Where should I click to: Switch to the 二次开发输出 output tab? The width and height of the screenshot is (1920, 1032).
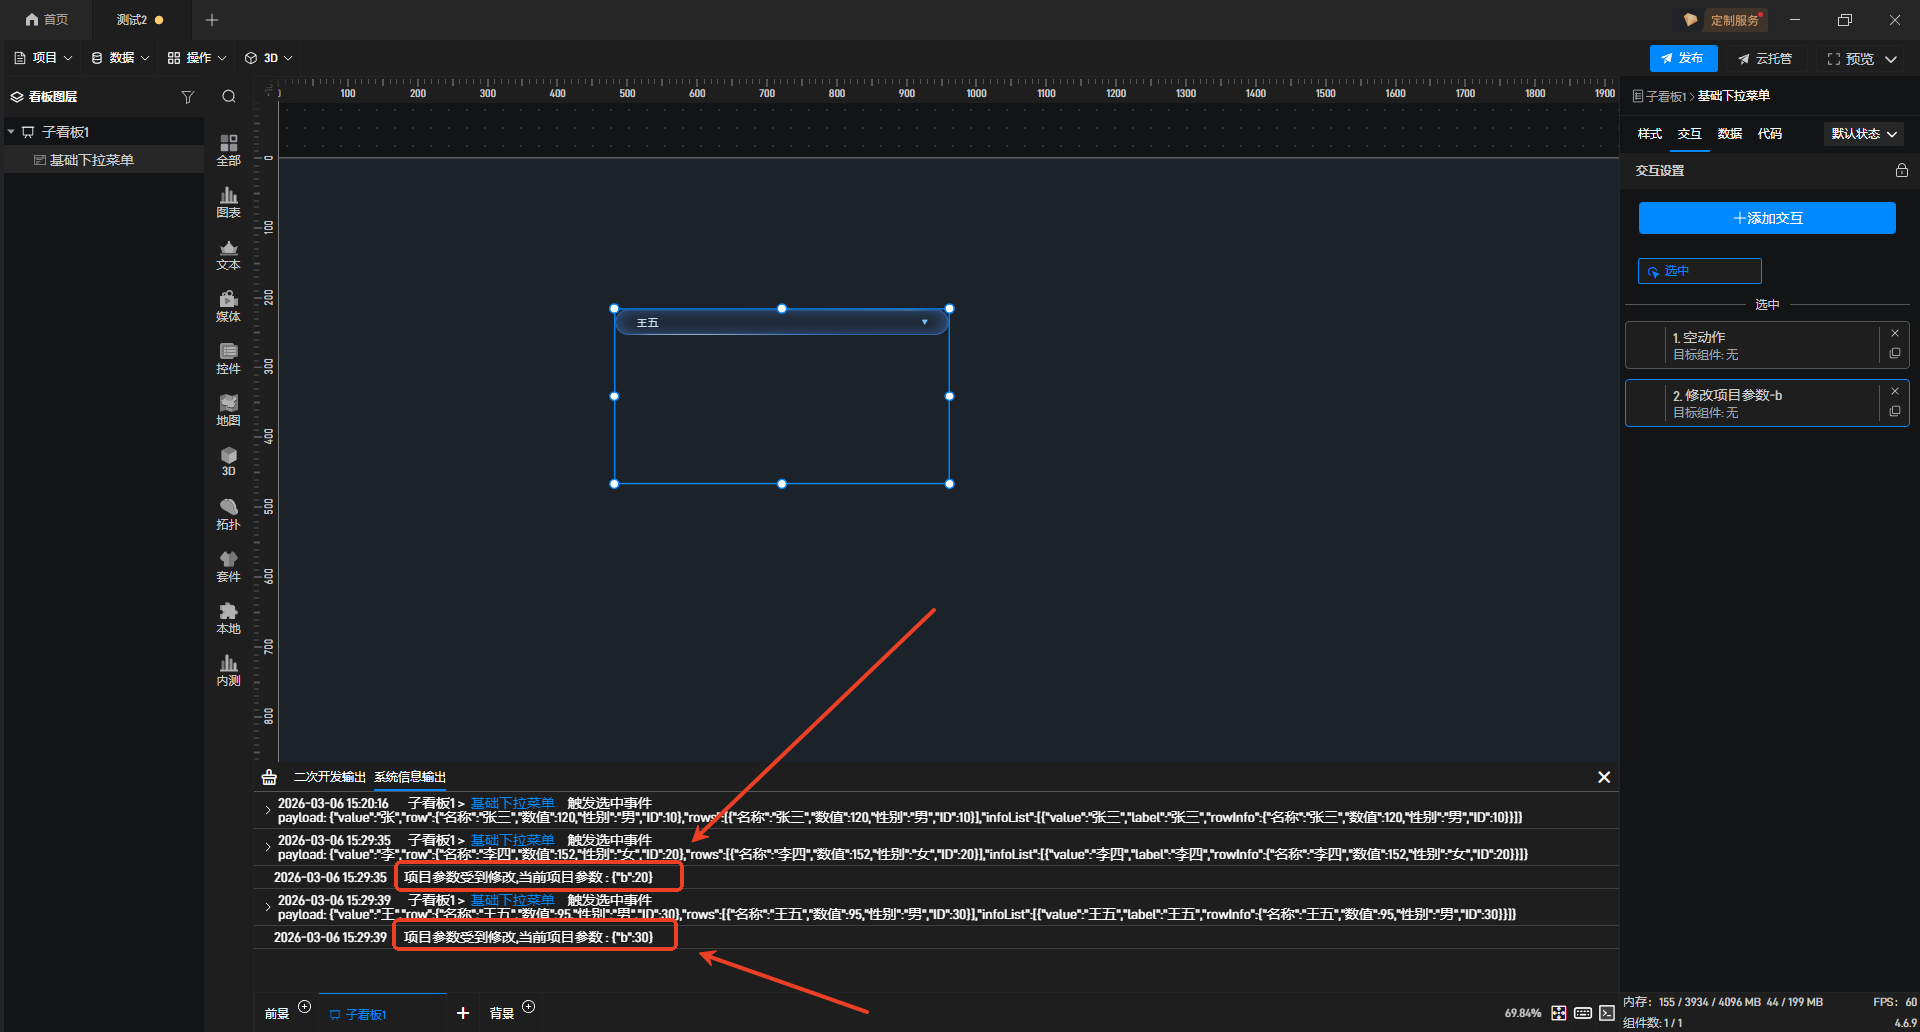[329, 777]
